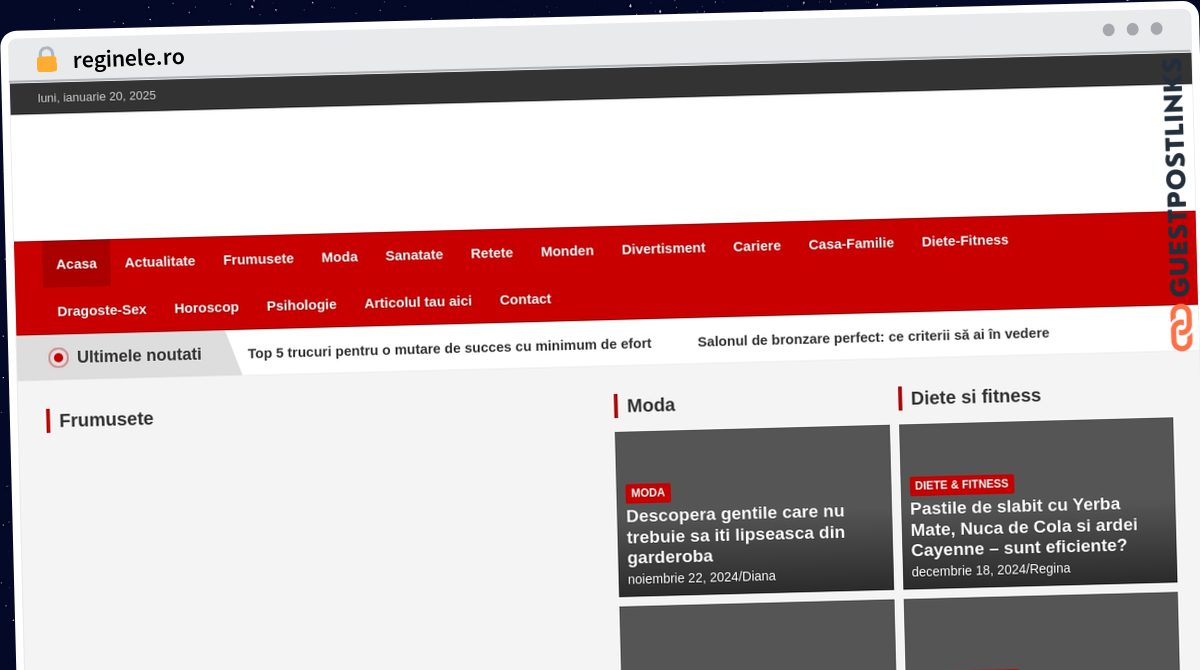Open Pastile de slabit cu Yerba Mate article
This screenshot has height=670, width=1200.
coord(1023,526)
